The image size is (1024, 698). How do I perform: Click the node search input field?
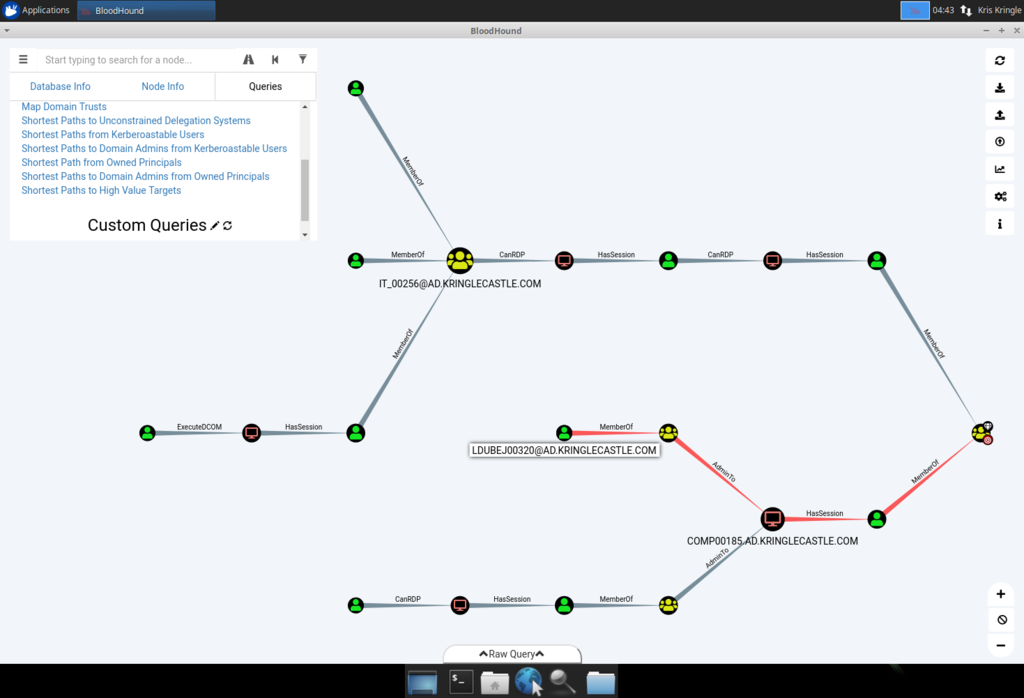(x=136, y=59)
